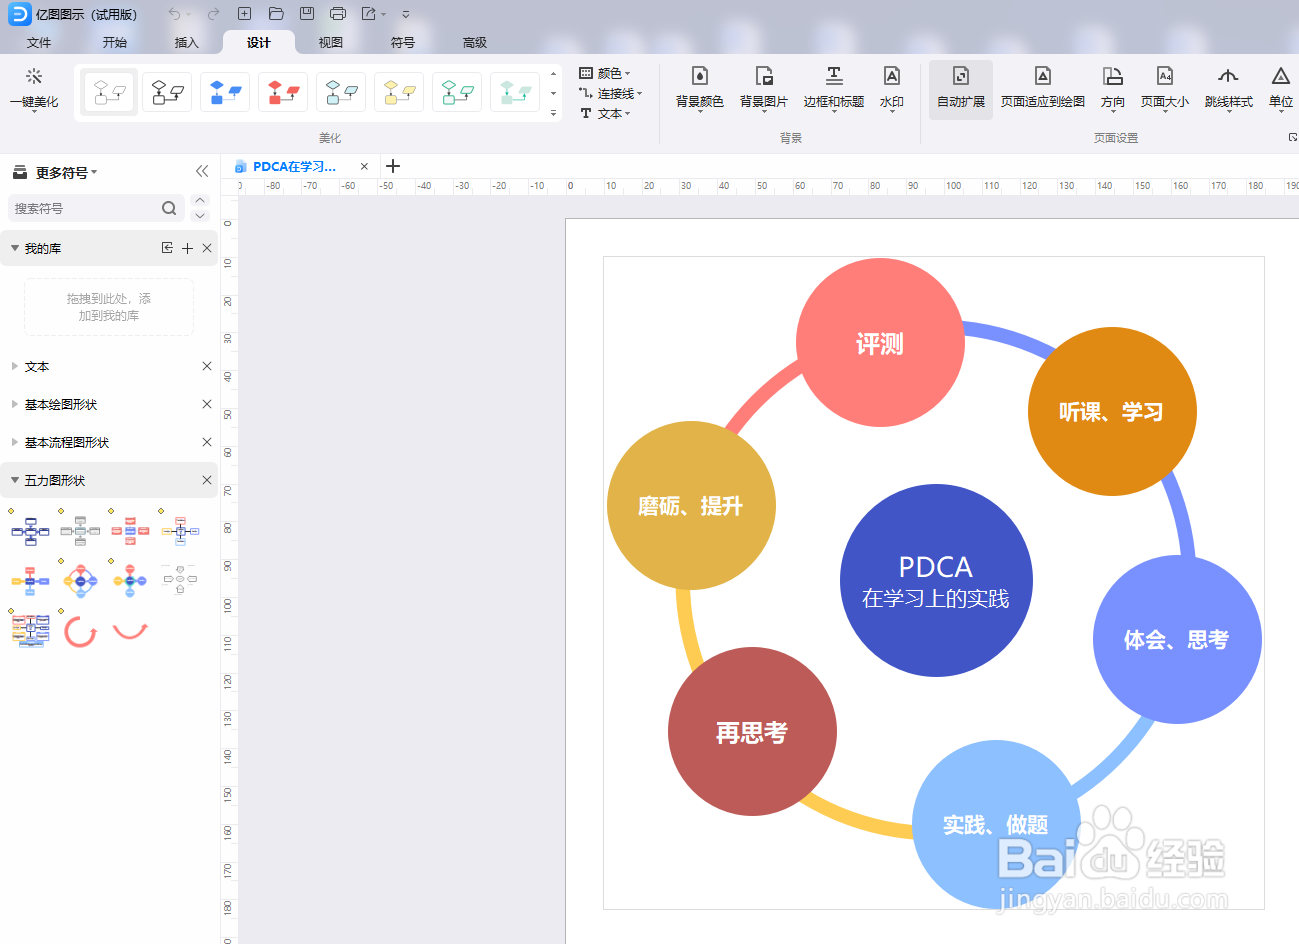This screenshot has width=1299, height=944.
Task: Open 边框和标题 border and title settings
Action: tap(832, 88)
